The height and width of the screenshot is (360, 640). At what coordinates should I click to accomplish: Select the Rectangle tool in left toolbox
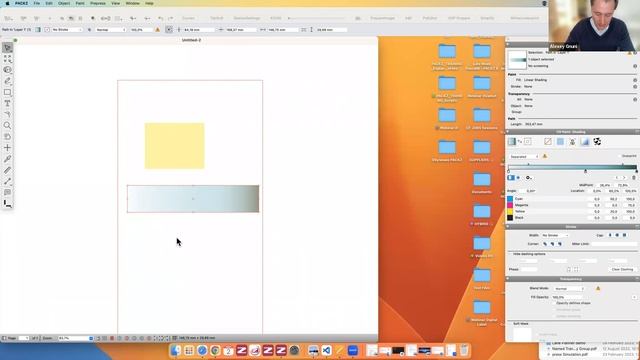coord(7,92)
